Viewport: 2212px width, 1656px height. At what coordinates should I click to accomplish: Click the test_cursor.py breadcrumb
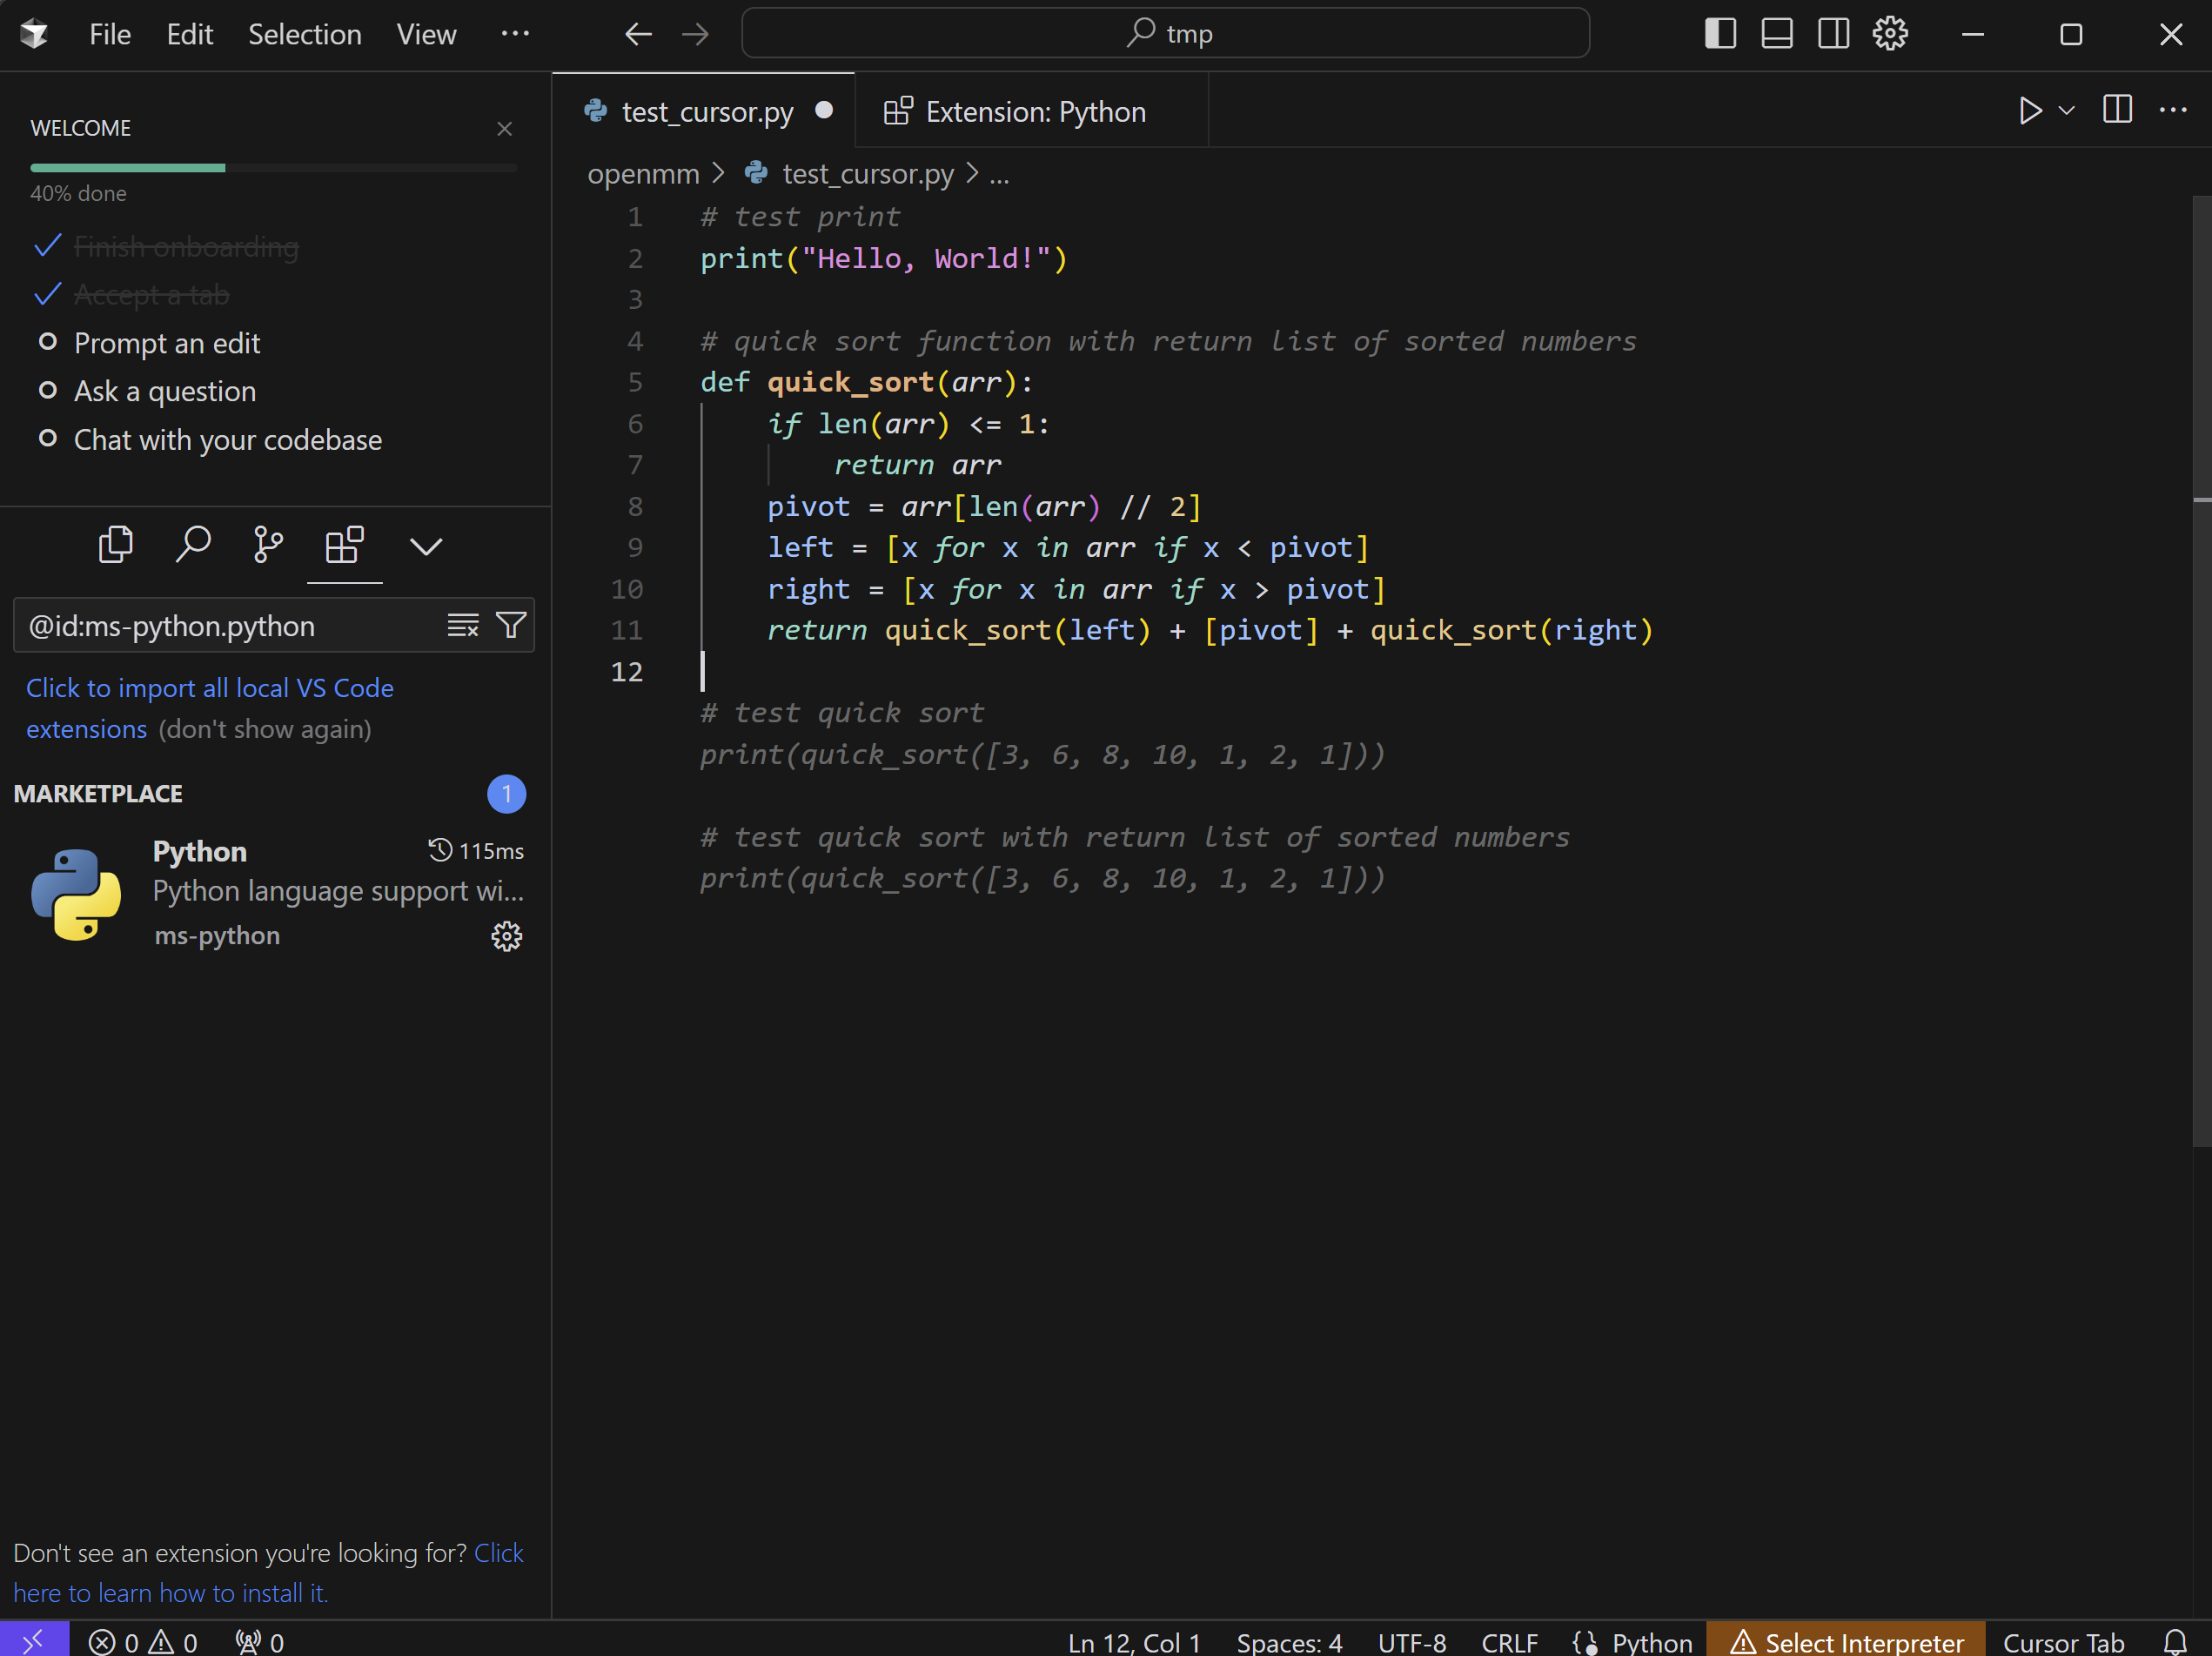click(x=867, y=174)
